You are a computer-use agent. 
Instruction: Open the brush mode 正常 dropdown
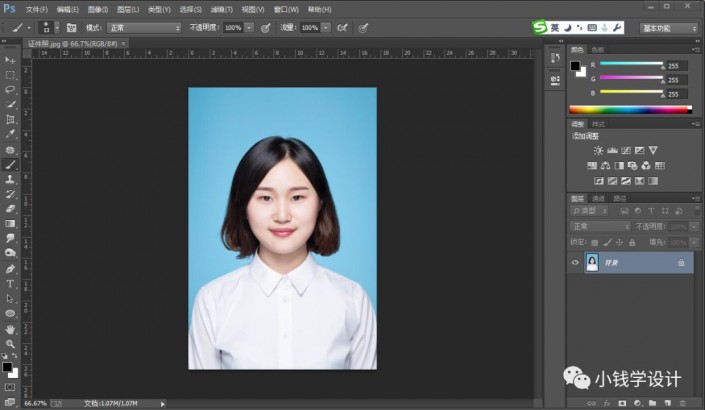[144, 28]
